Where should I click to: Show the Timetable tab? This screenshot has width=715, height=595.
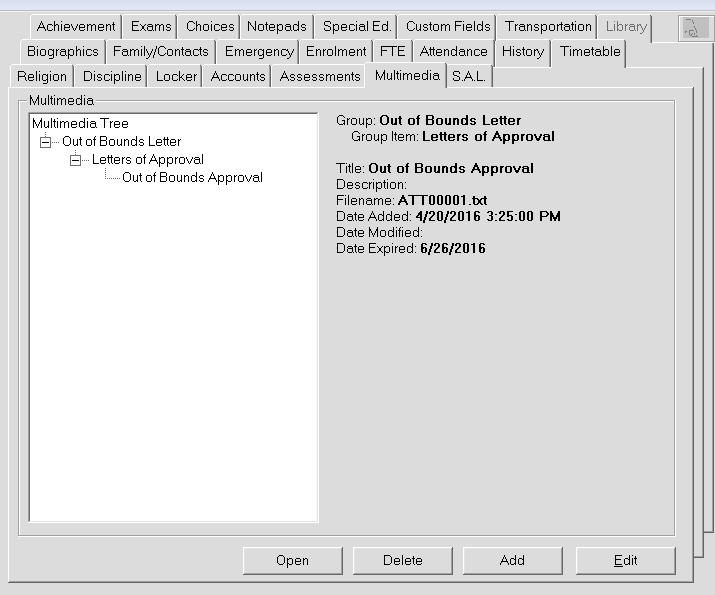coord(590,52)
